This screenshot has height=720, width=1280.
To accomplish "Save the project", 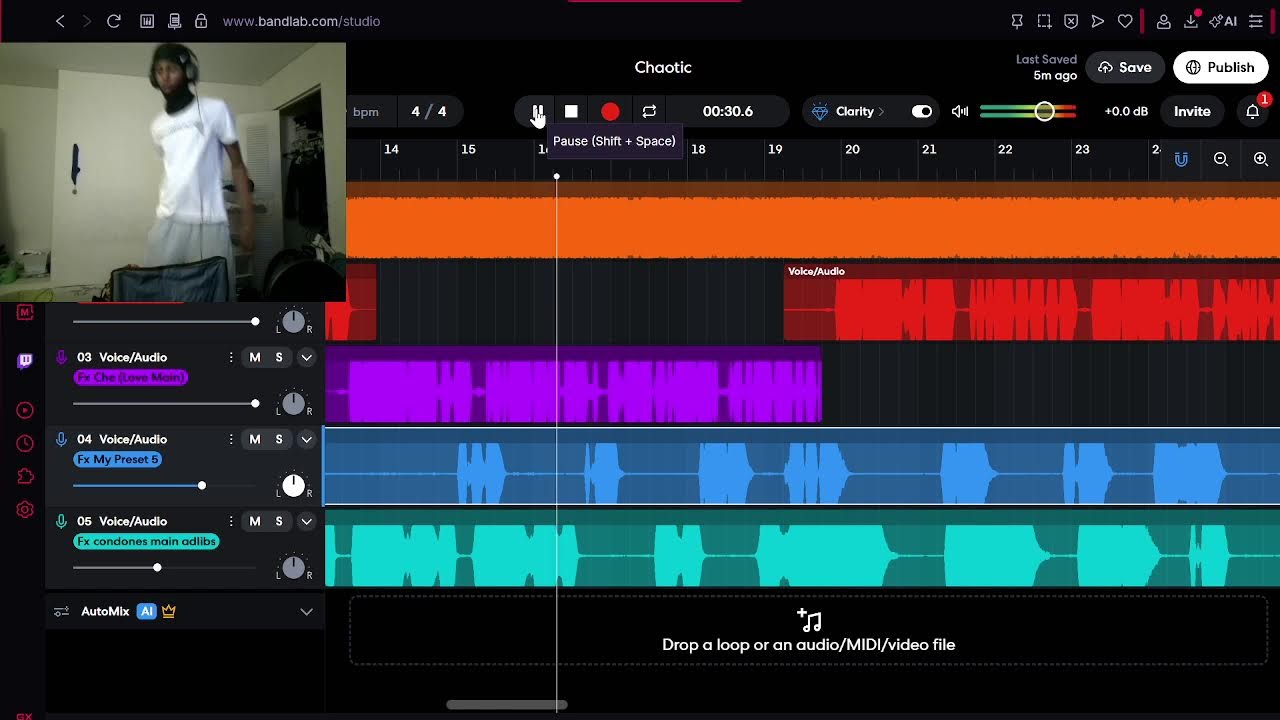I will coord(1125,67).
